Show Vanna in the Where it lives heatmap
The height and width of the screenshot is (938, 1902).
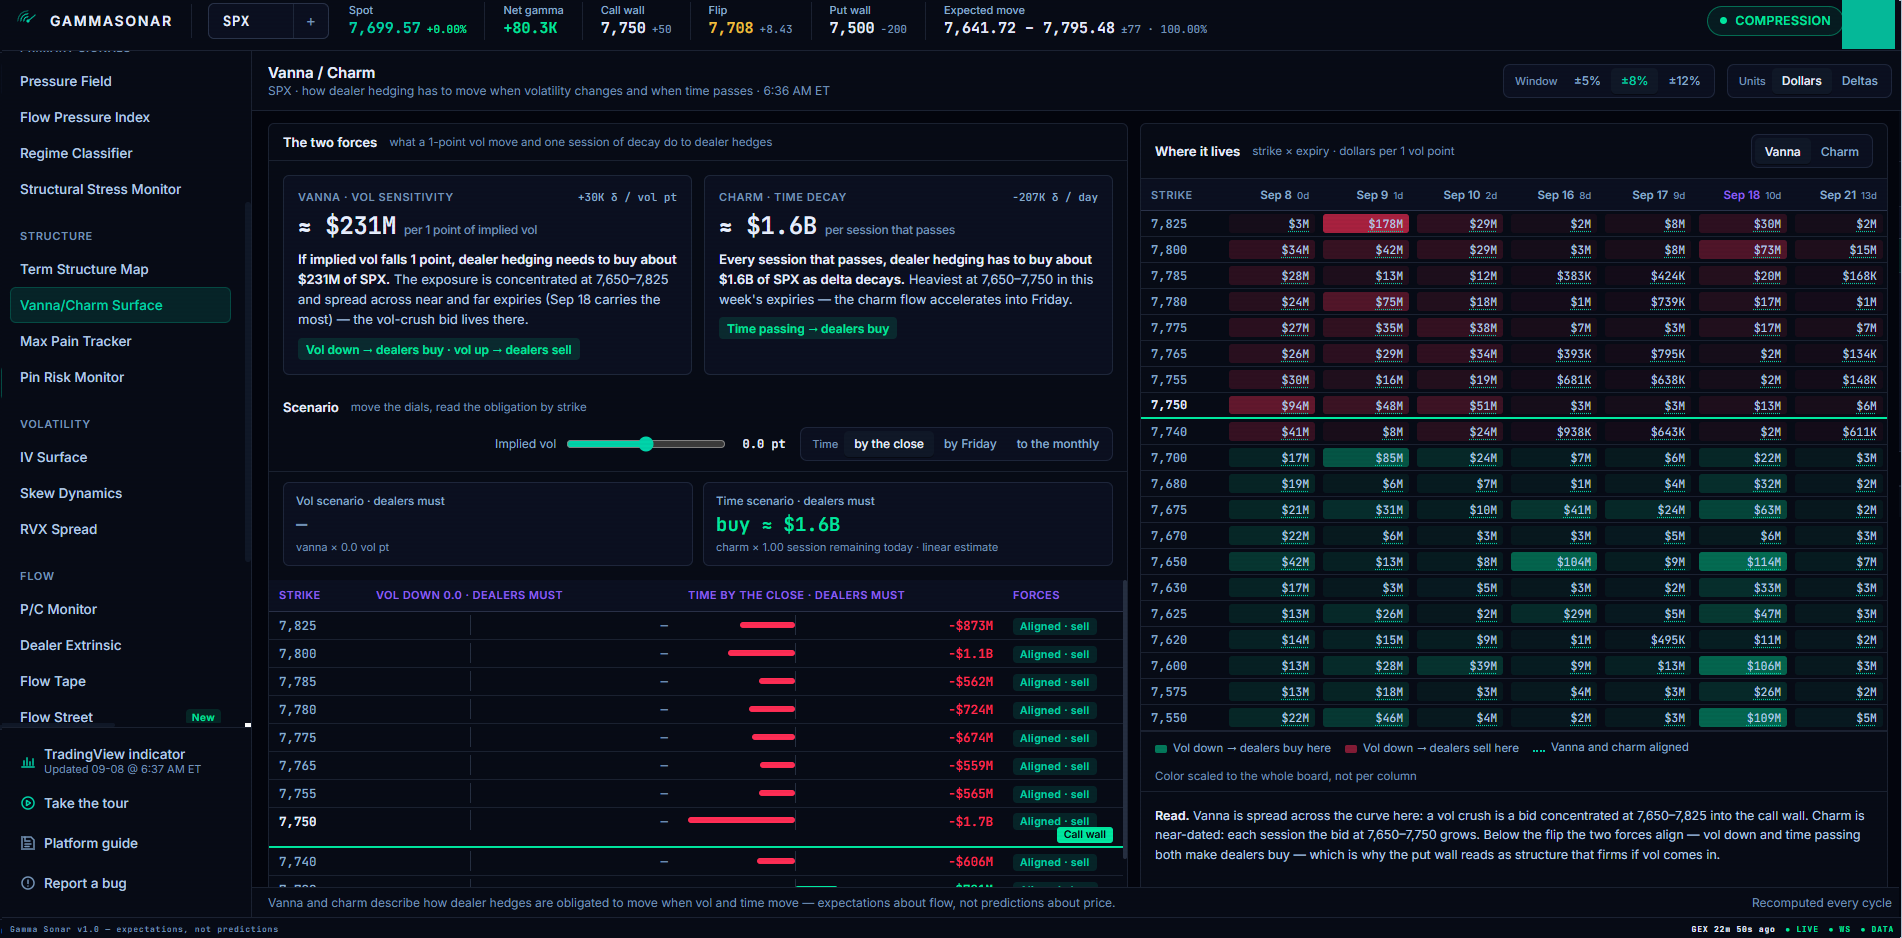coord(1782,152)
